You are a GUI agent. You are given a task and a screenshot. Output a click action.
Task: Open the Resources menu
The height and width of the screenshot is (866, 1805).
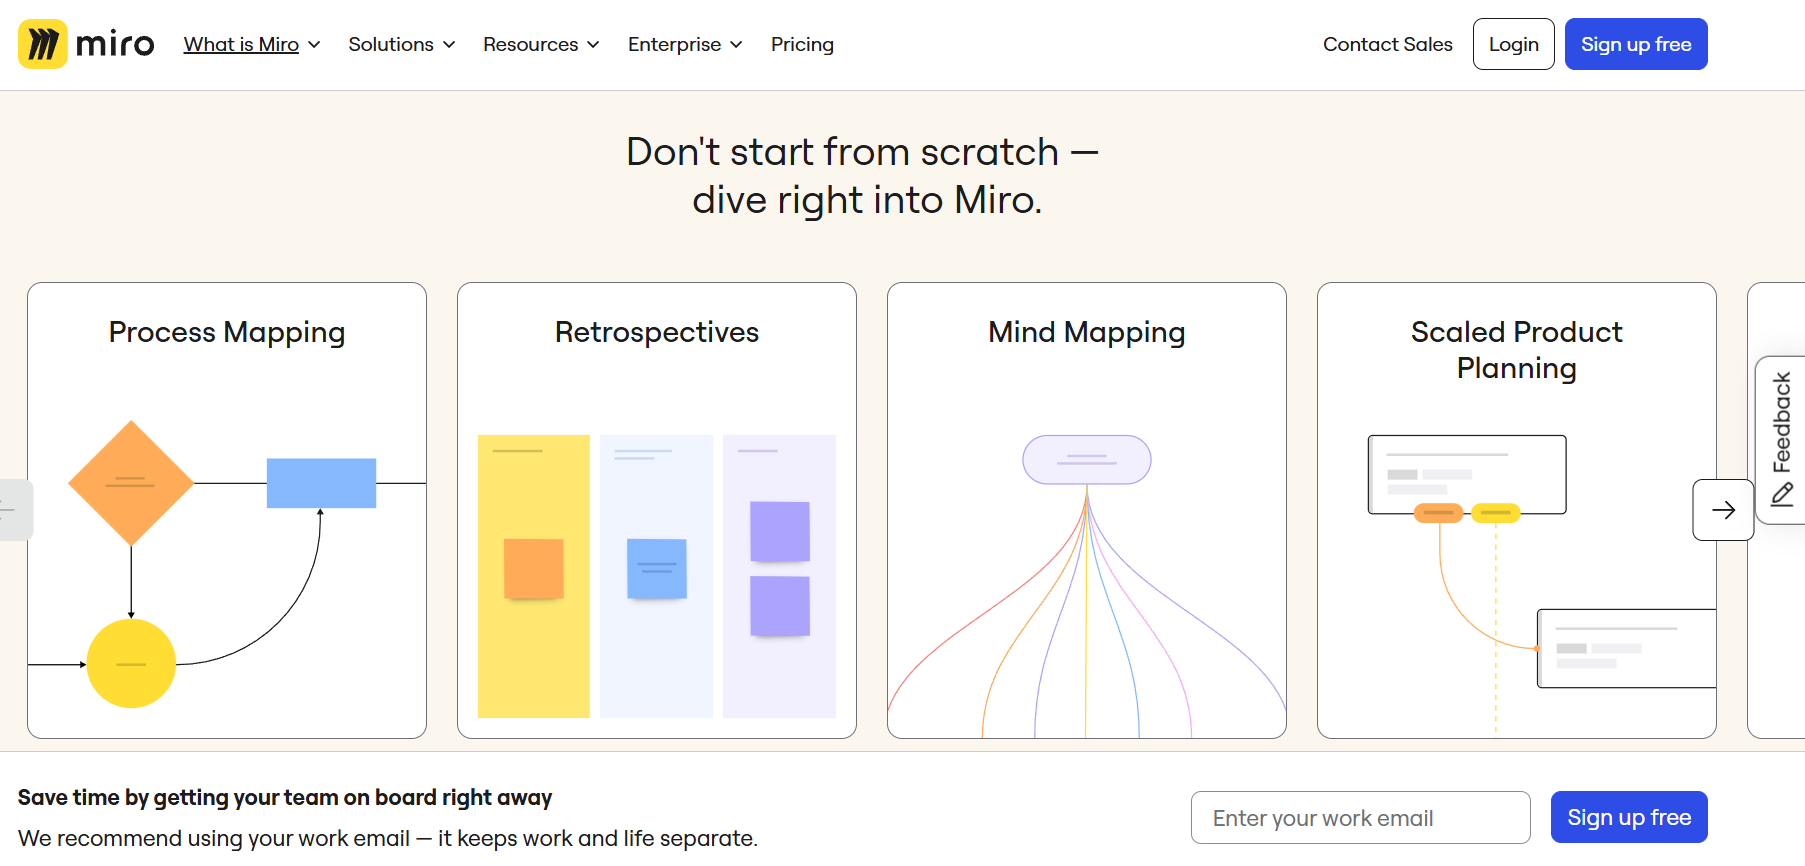(530, 44)
